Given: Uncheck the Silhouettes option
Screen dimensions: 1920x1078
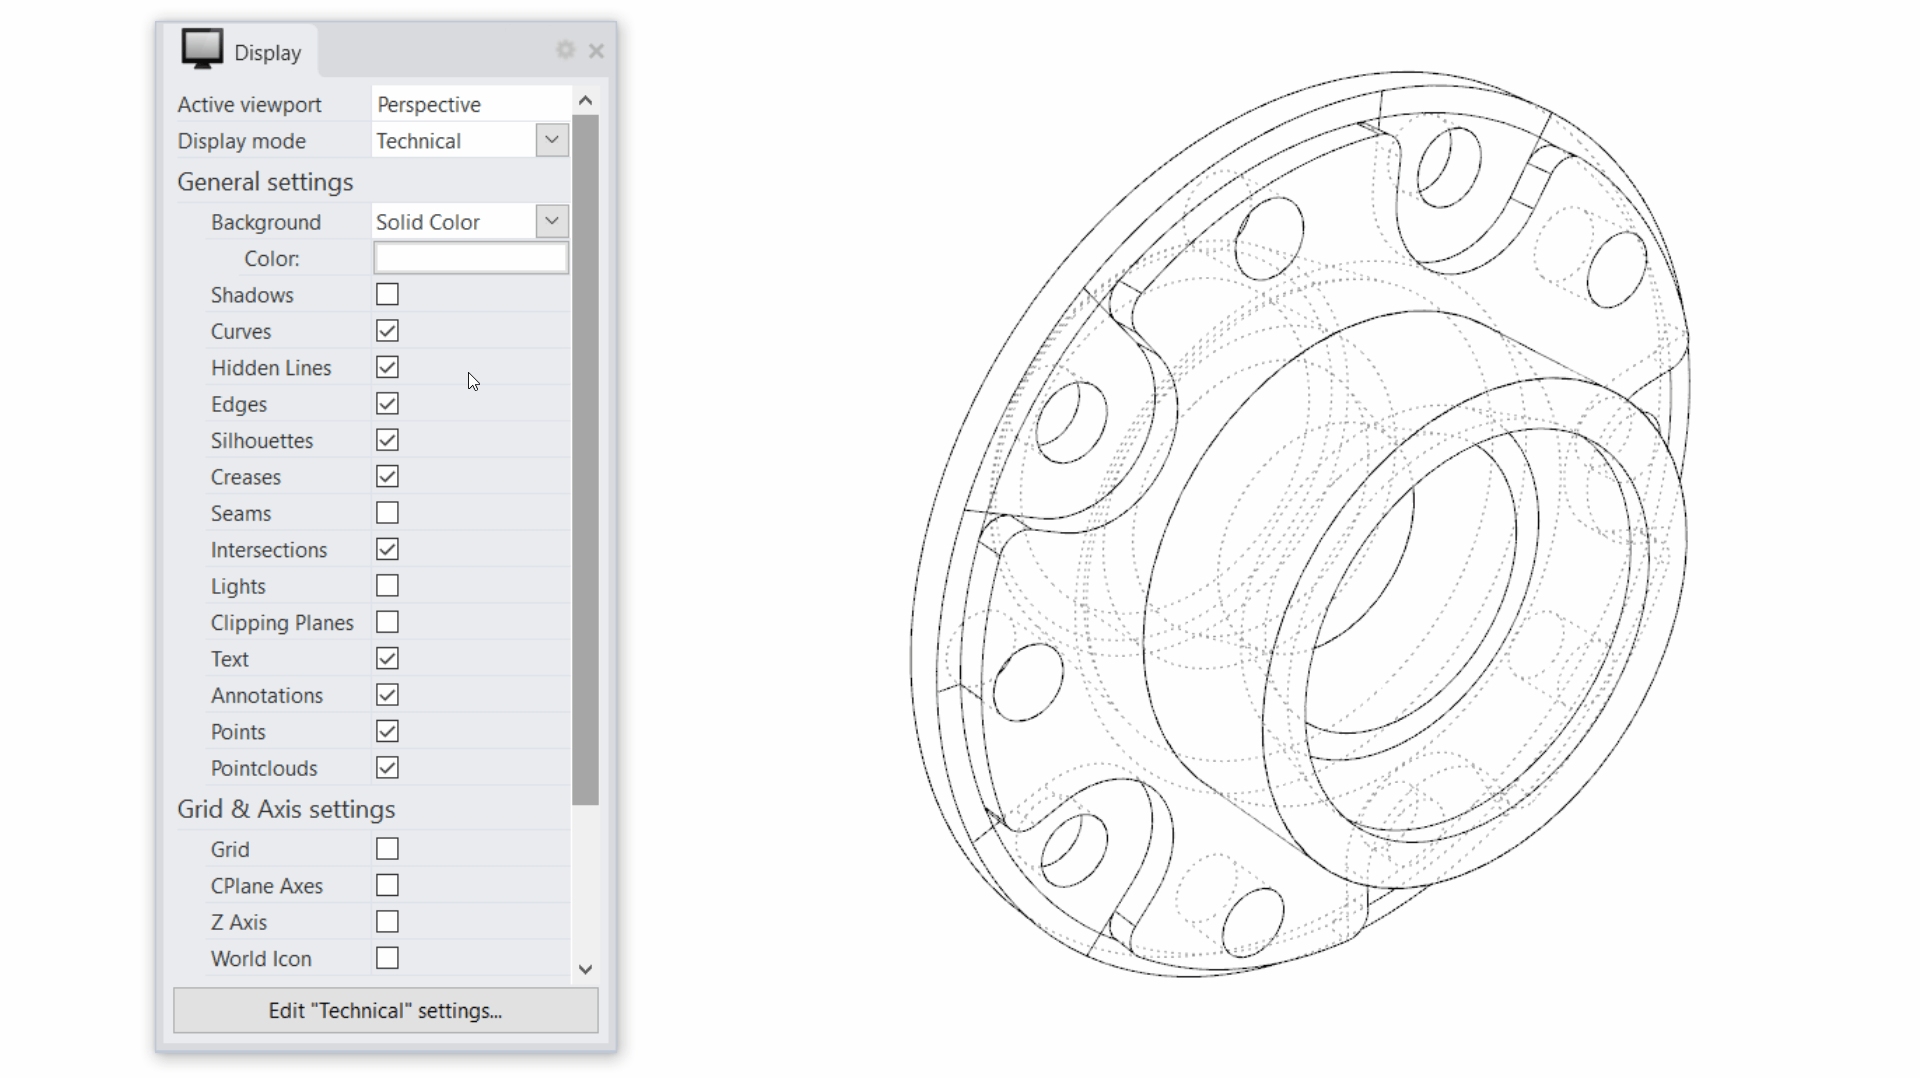Looking at the screenshot, I should (x=387, y=441).
